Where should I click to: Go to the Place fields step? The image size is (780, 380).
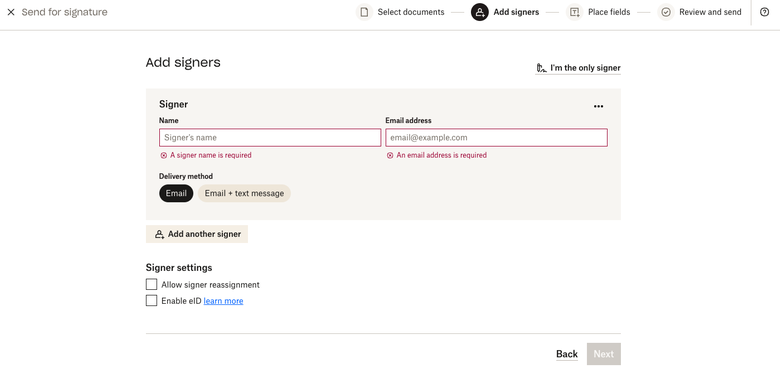609,12
